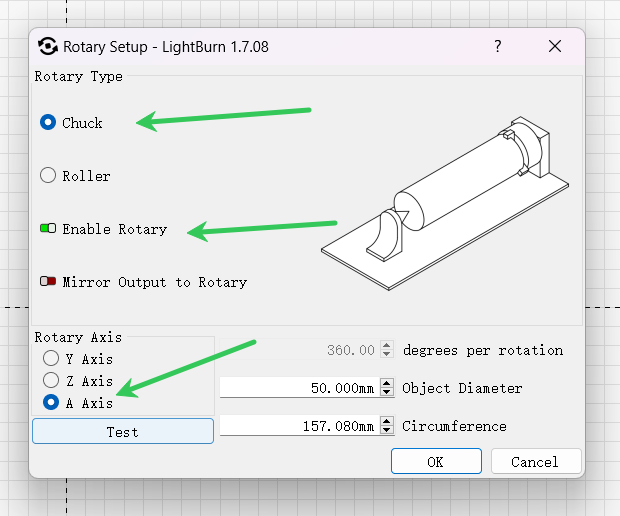Increase Object Diameter with up arrow

click(x=387, y=383)
